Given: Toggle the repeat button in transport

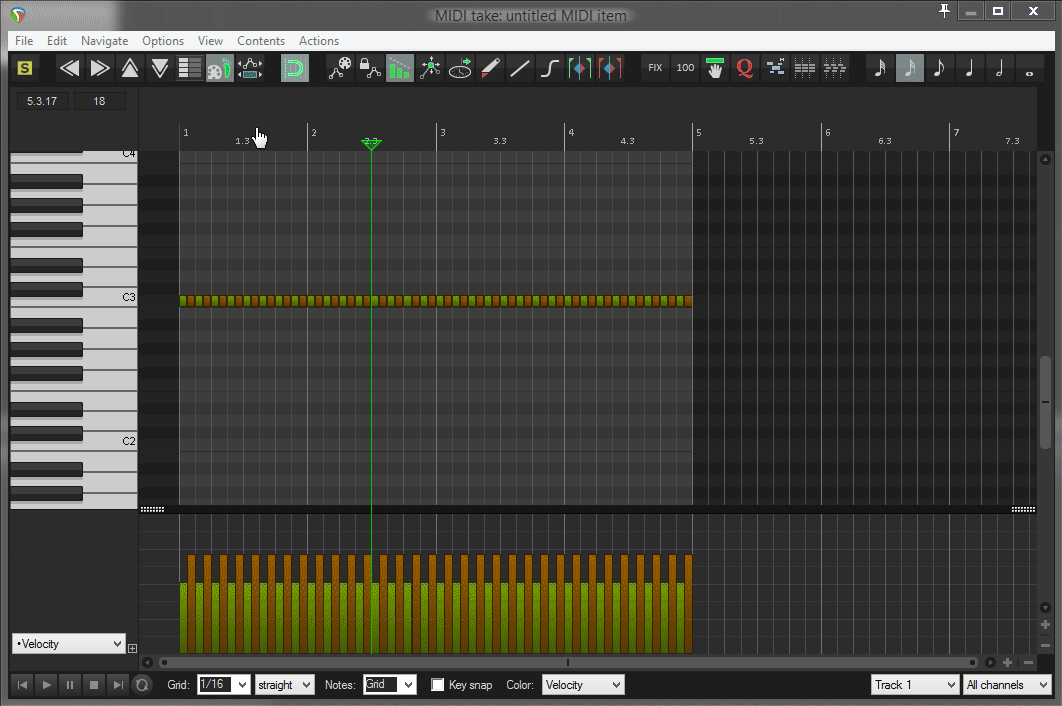Looking at the screenshot, I should point(142,685).
